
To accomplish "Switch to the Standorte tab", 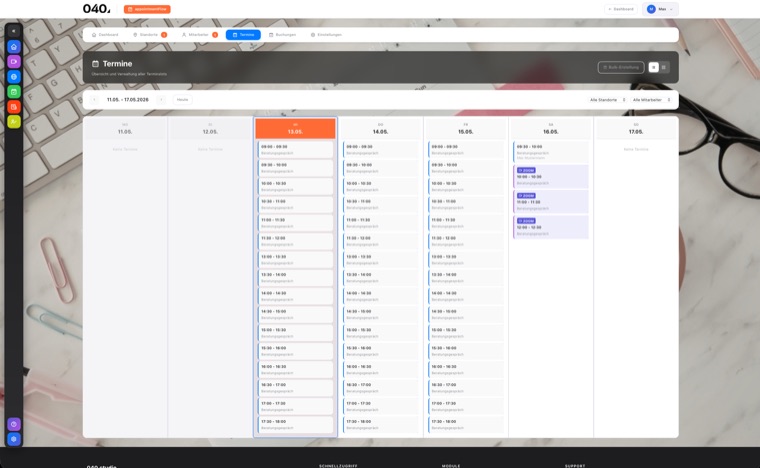I will [x=150, y=35].
